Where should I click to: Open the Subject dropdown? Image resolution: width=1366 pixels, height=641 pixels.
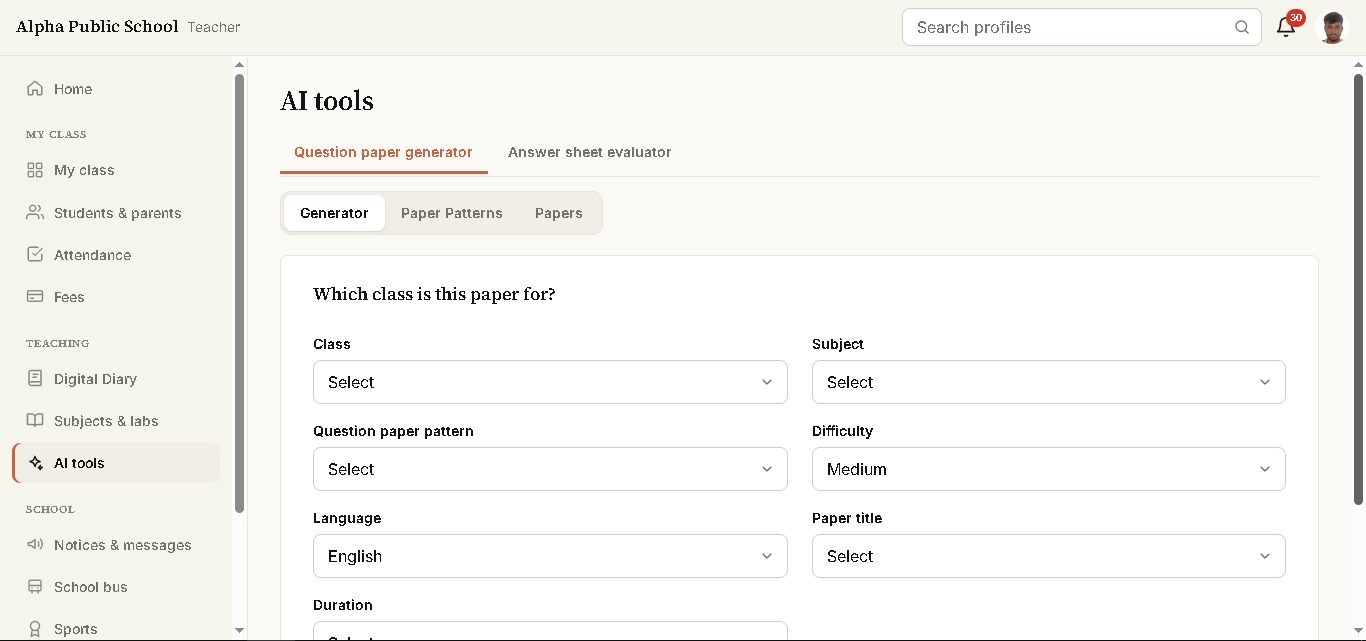[1048, 382]
